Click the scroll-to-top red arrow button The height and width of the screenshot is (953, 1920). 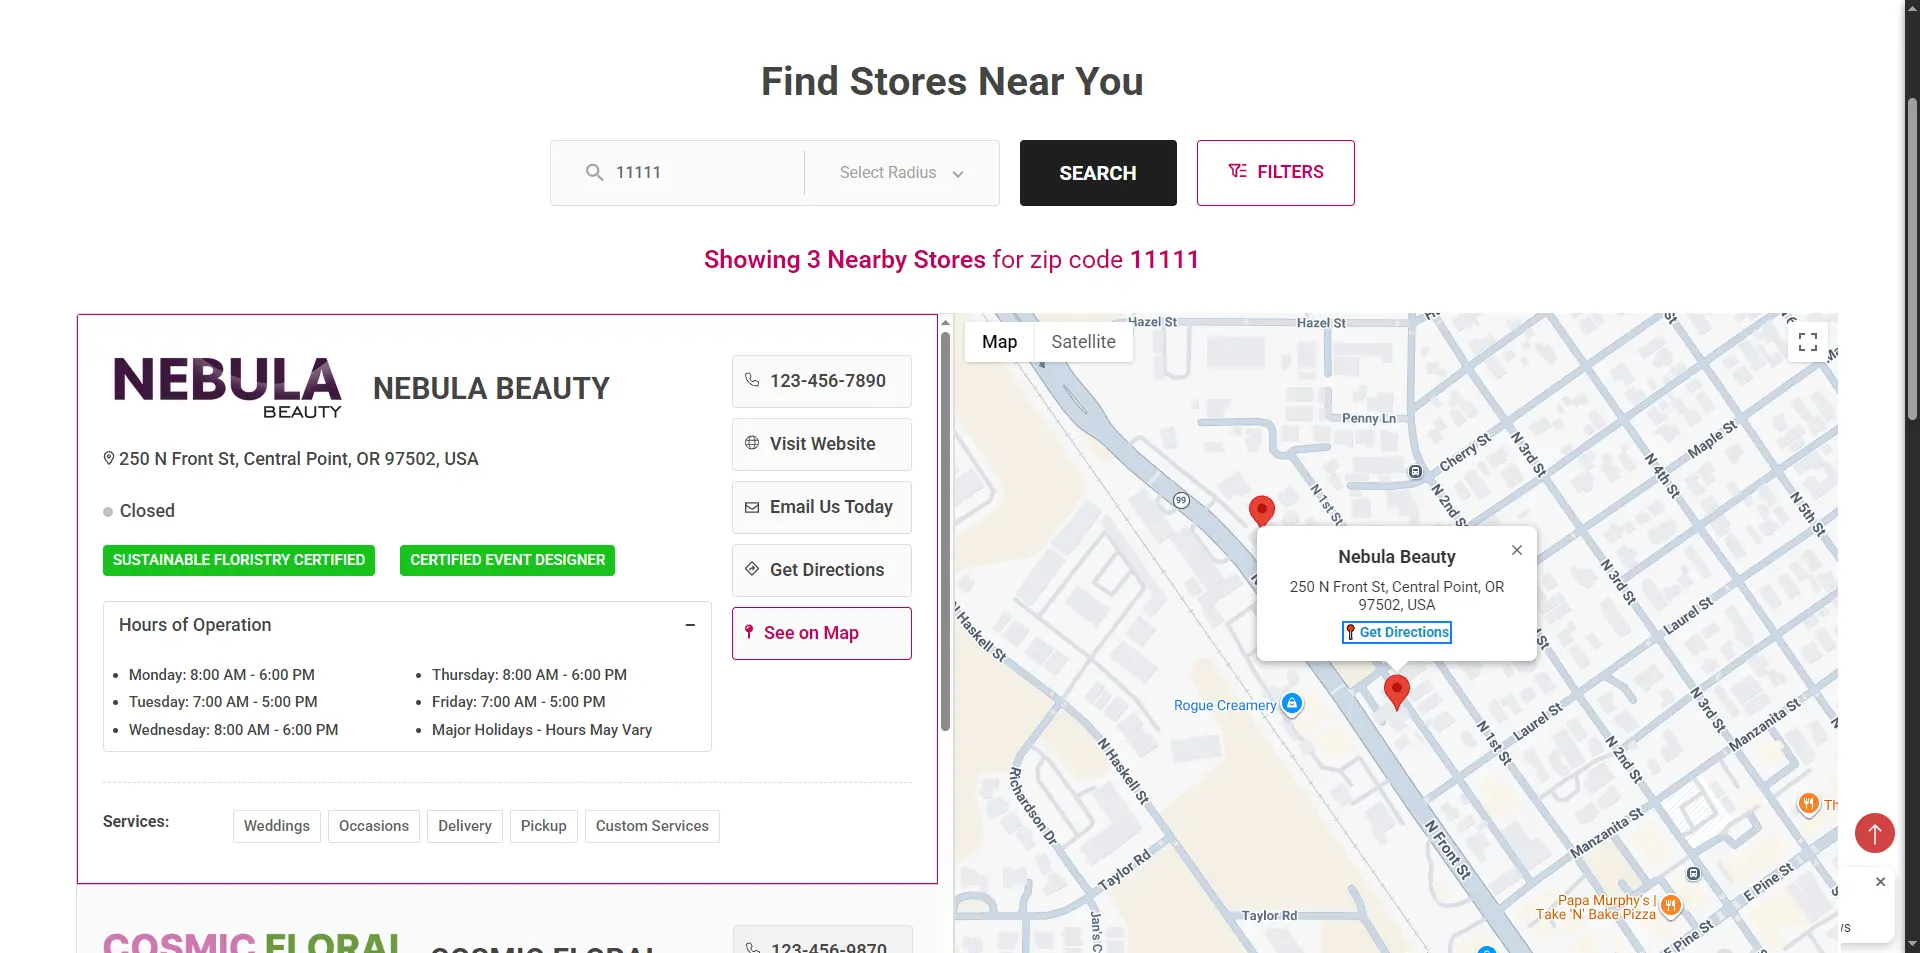coord(1874,833)
